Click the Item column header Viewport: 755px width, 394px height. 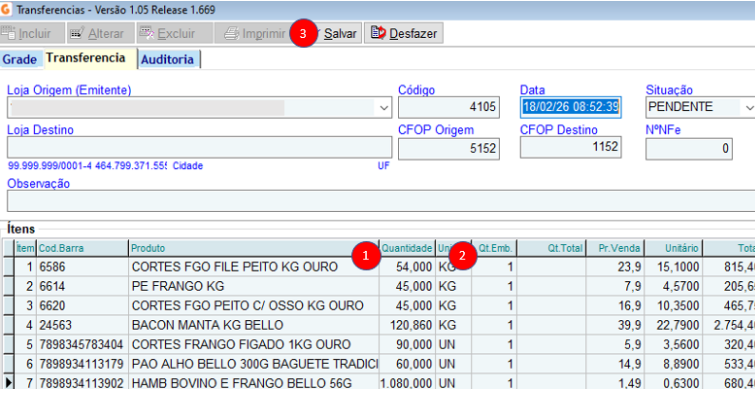[x=25, y=248]
